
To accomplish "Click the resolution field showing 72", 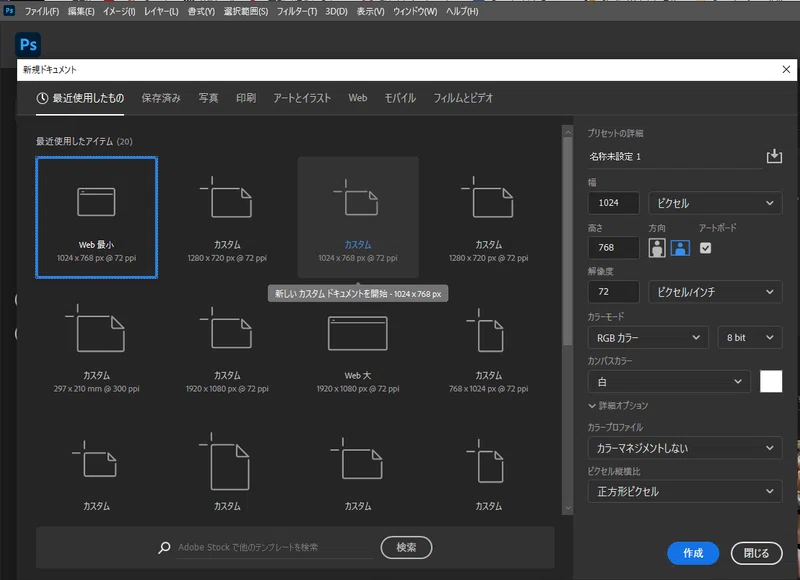I will 613,292.
